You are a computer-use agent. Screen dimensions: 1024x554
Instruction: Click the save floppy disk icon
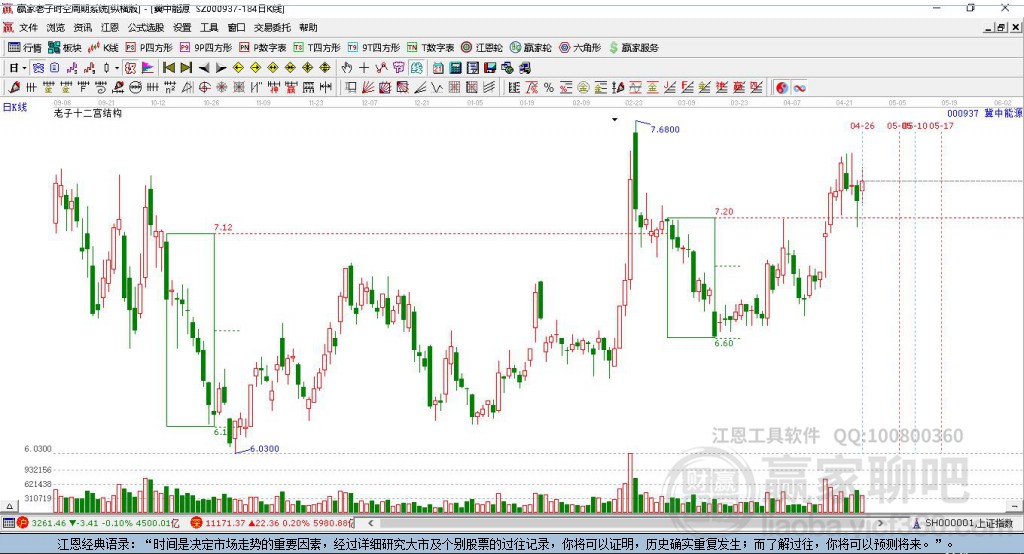pyautogui.click(x=490, y=68)
